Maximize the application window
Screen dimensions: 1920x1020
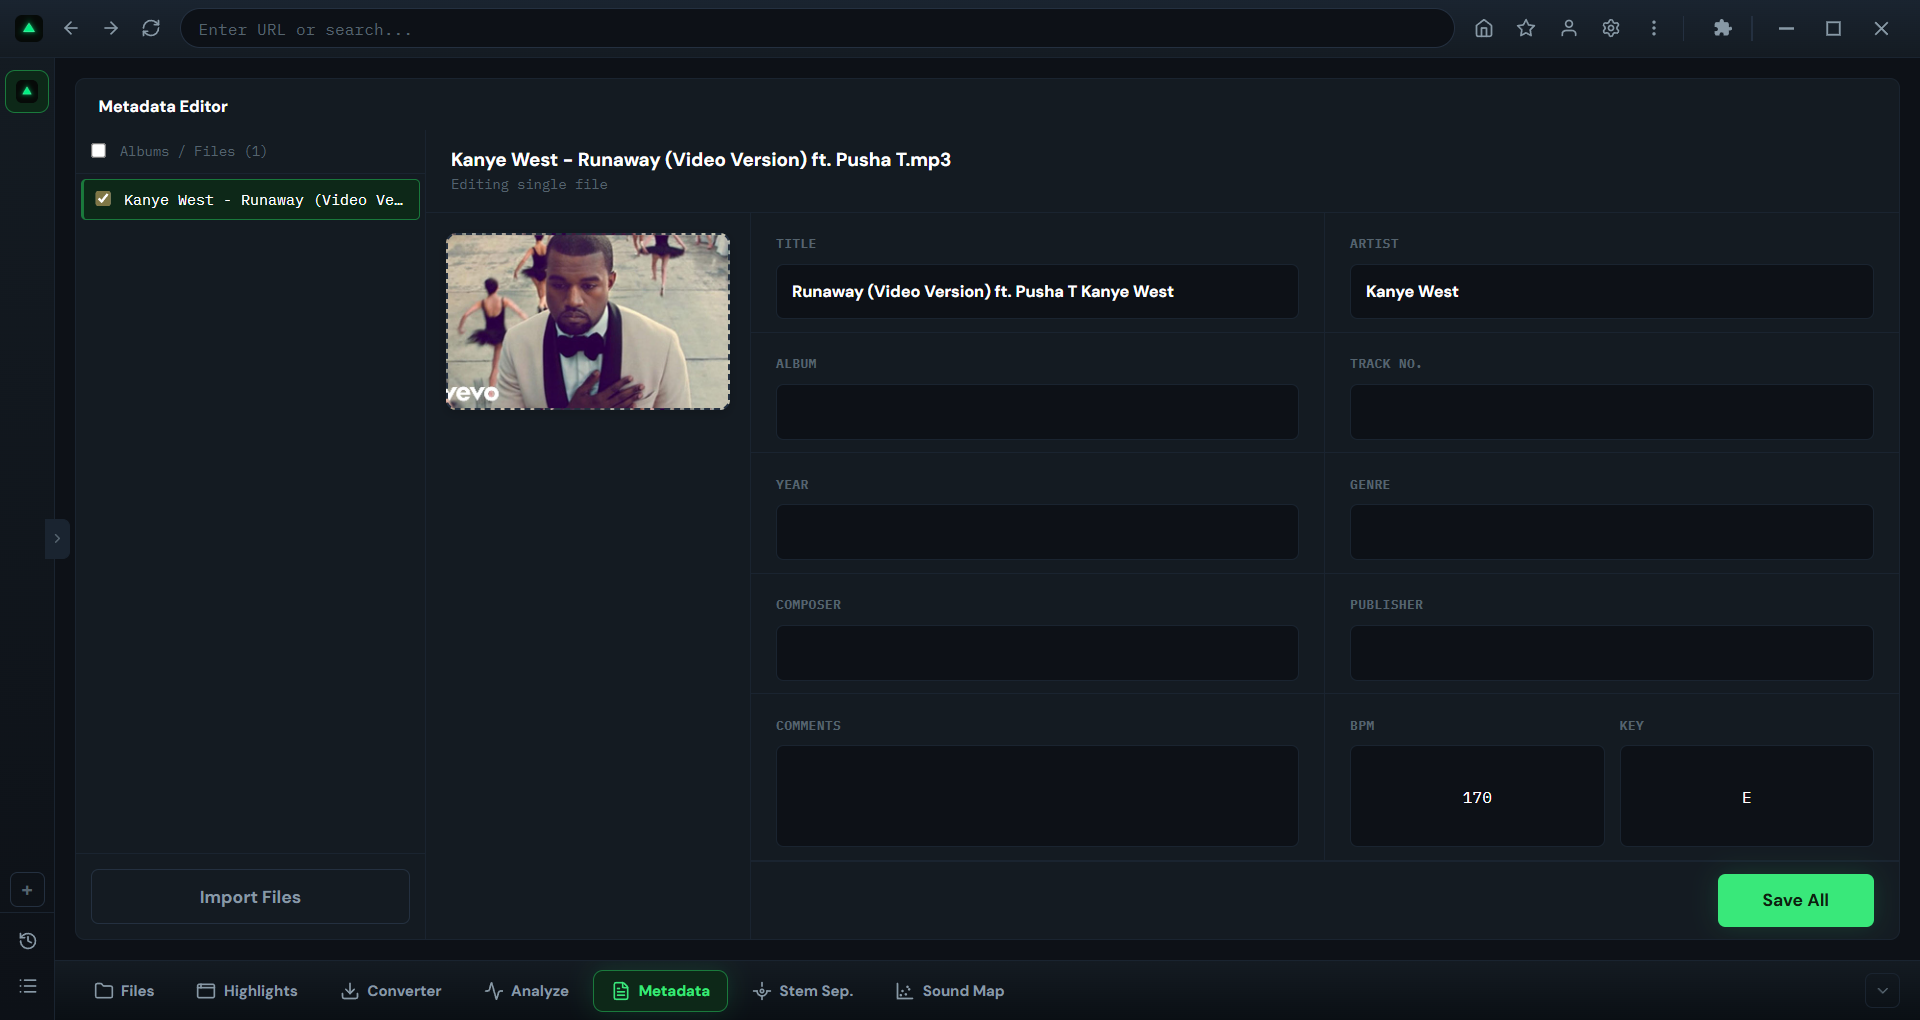click(x=1833, y=29)
